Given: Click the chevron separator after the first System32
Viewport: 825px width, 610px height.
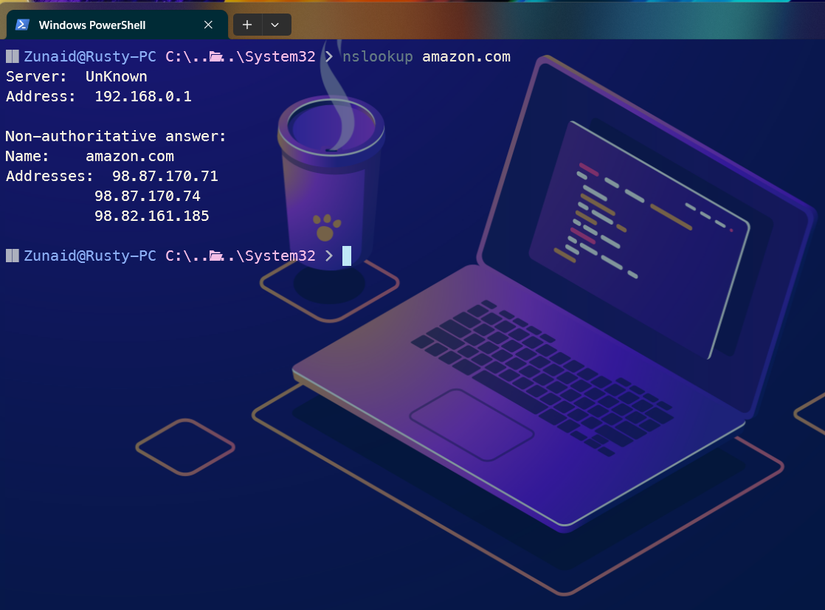Looking at the screenshot, I should coord(327,56).
